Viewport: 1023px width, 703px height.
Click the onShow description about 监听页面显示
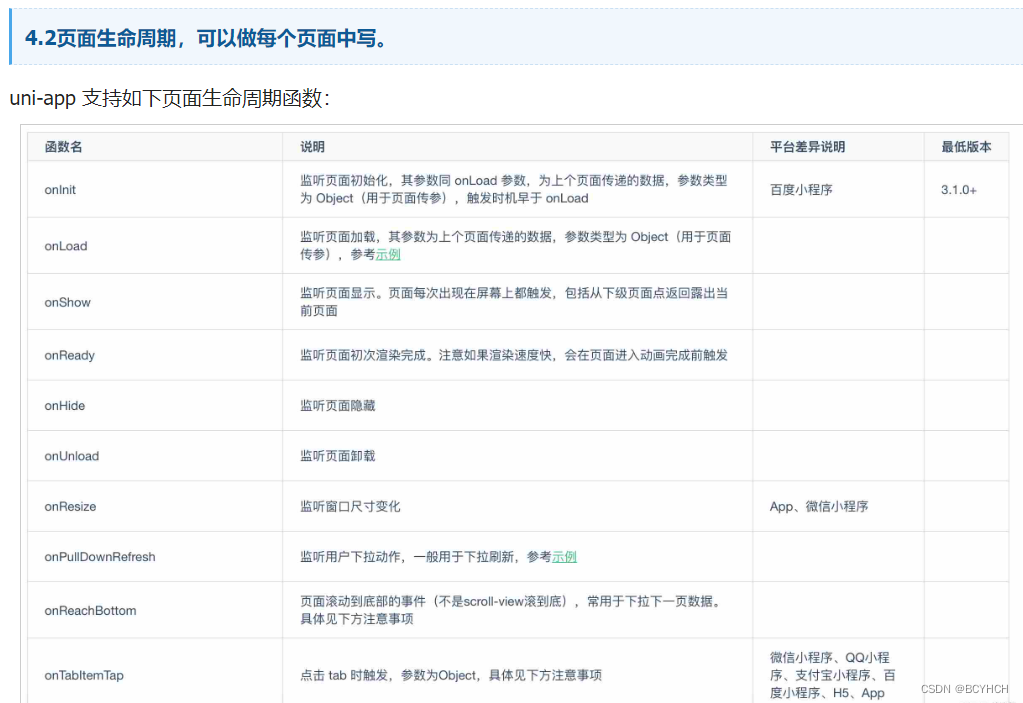pyautogui.click(x=514, y=302)
